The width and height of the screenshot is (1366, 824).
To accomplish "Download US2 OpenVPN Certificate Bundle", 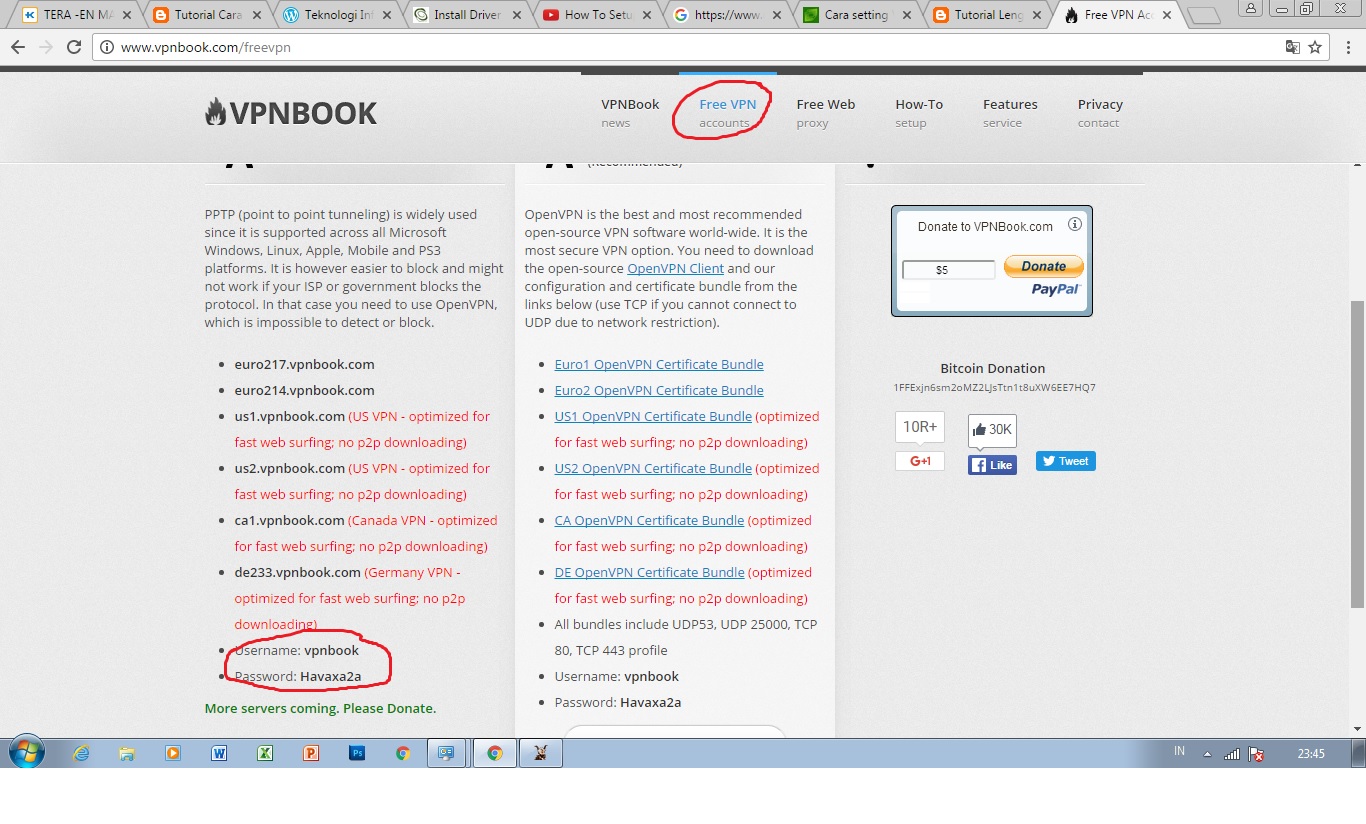I will [x=653, y=468].
